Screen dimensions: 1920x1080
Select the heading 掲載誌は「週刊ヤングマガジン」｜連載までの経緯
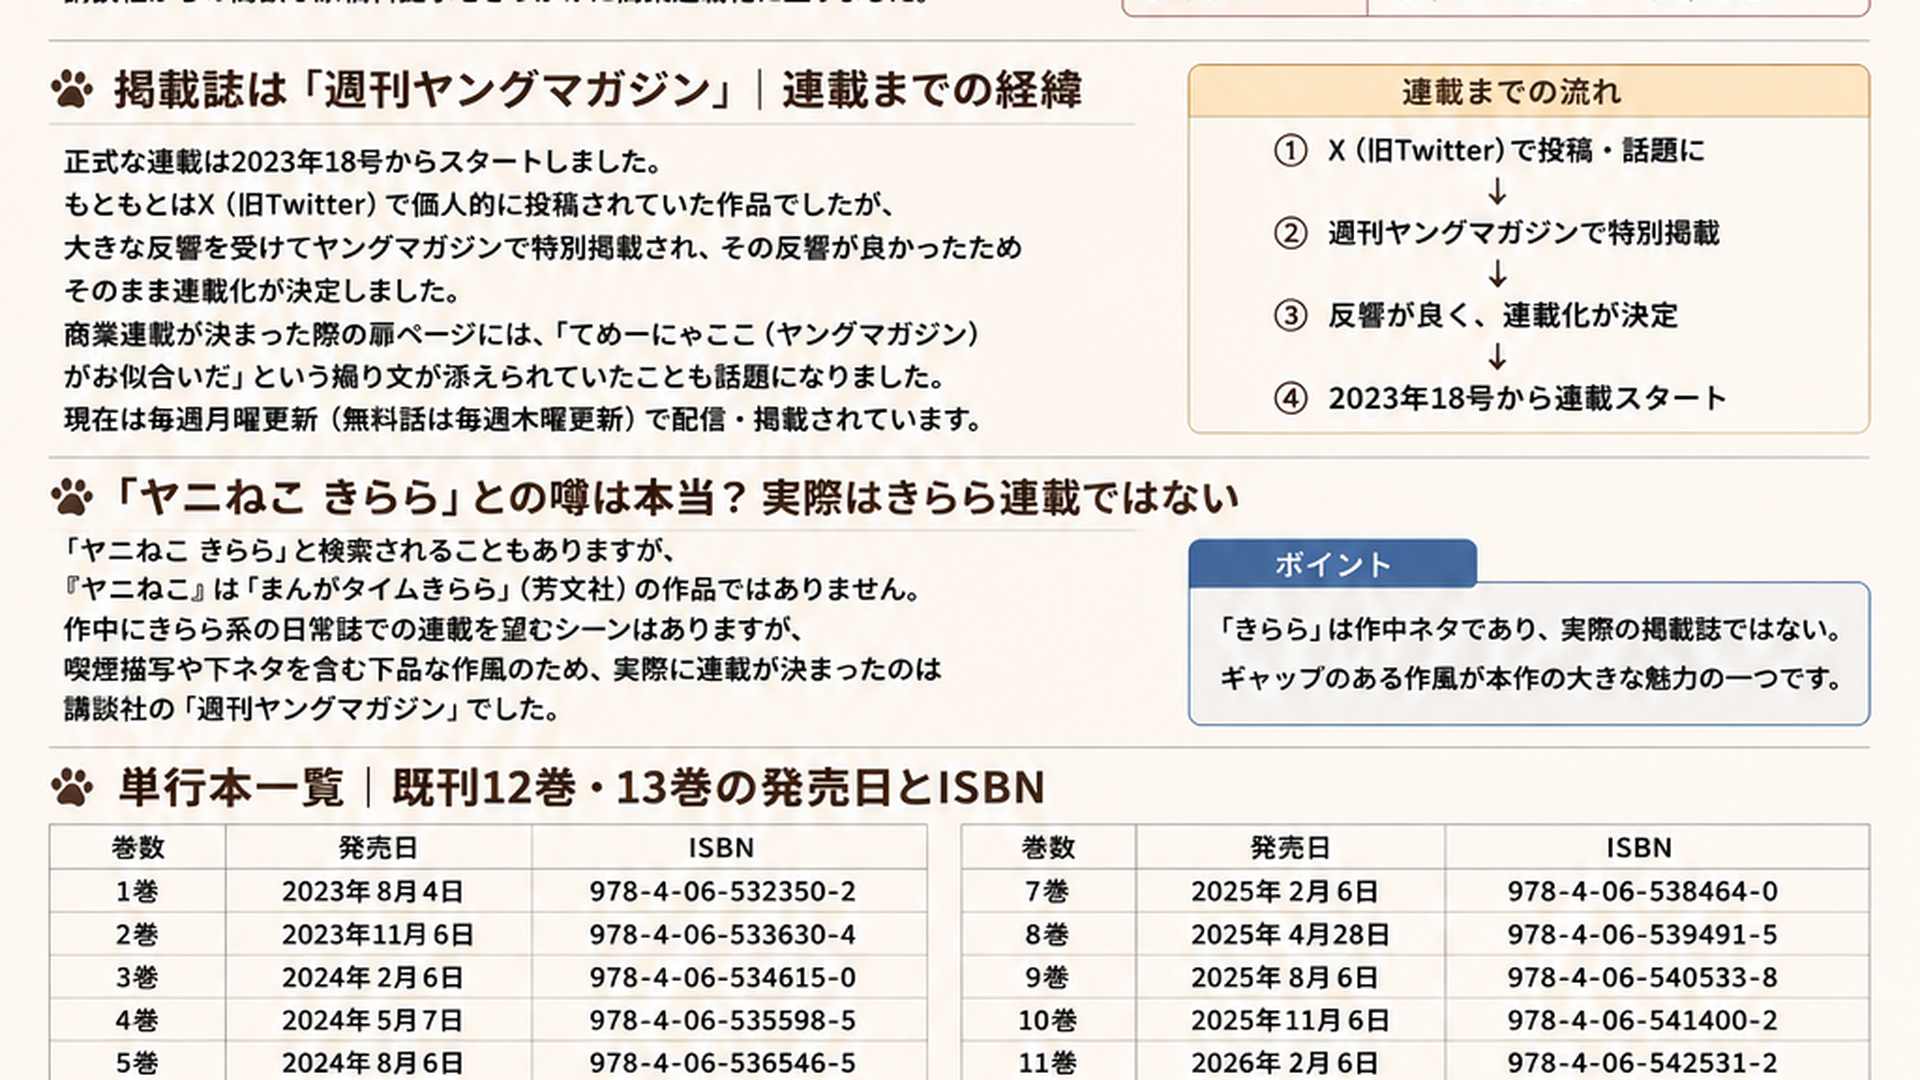pyautogui.click(x=598, y=90)
